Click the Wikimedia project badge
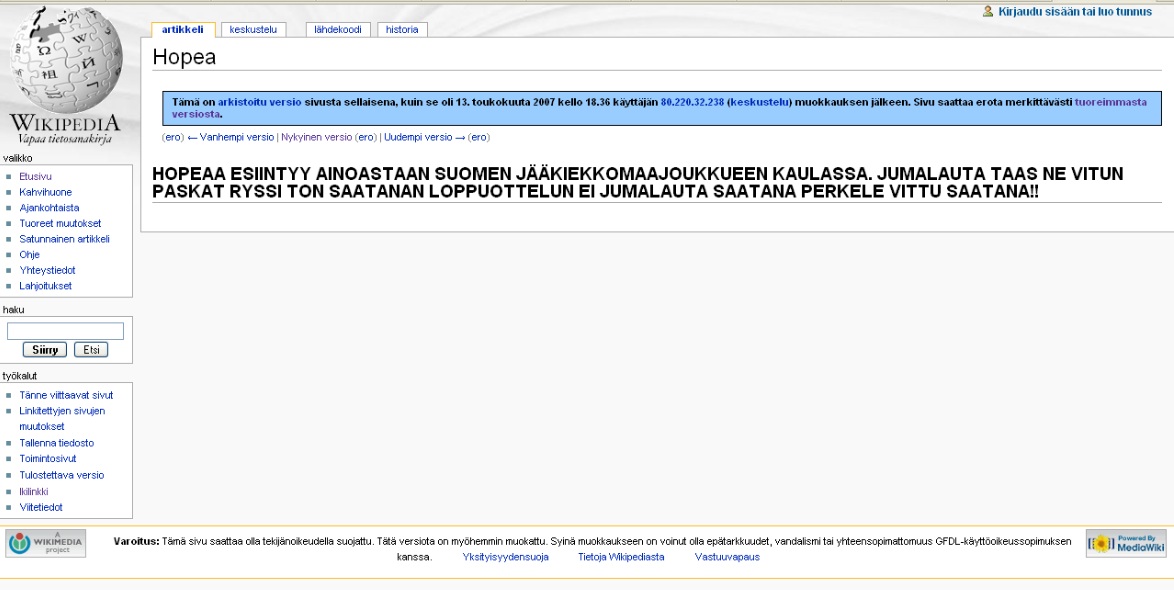Screen dimensions: 1174x590 (46, 541)
